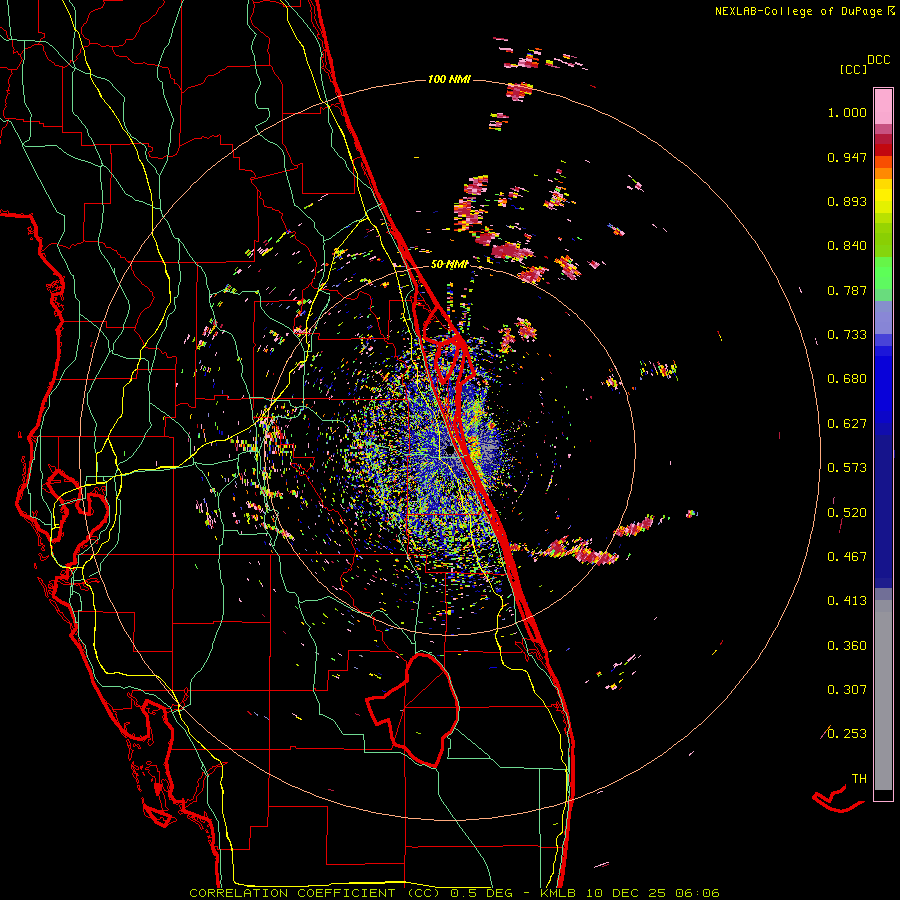Click the KMLB station identifier
This screenshot has height=900, width=900.
[560, 893]
